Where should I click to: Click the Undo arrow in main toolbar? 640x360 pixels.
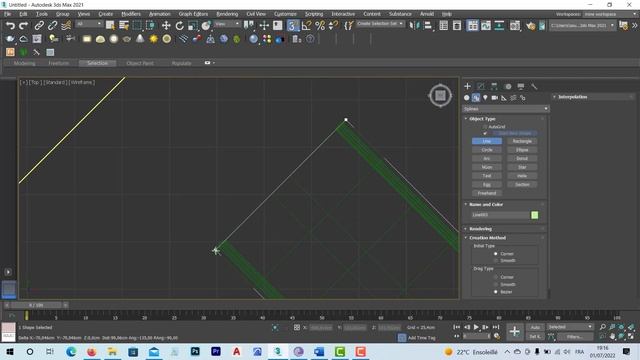pyautogui.click(x=10, y=26)
